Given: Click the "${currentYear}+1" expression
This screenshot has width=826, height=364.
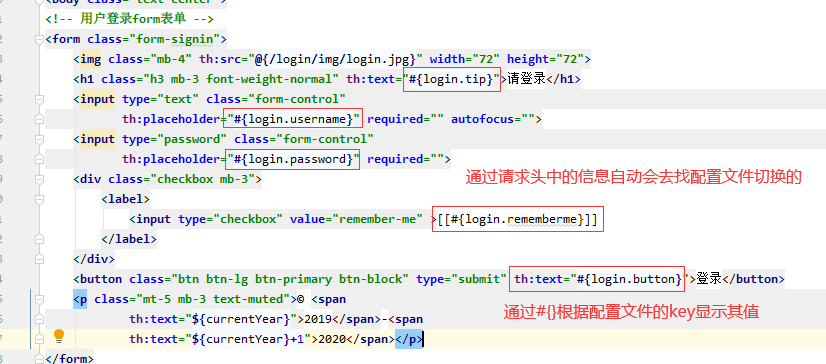Looking at the screenshot, I should click(x=248, y=339).
